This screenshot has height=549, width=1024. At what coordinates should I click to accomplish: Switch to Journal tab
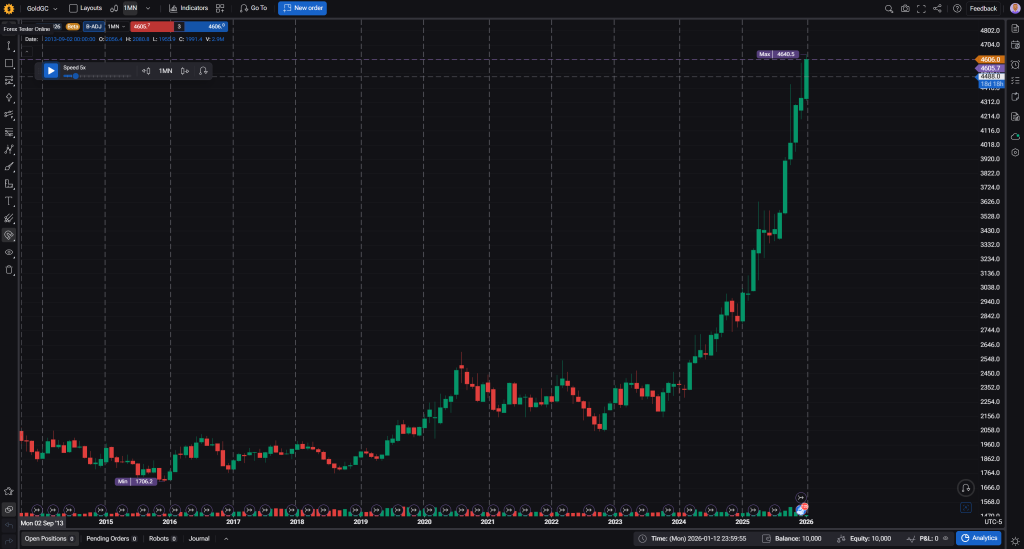[199, 539]
